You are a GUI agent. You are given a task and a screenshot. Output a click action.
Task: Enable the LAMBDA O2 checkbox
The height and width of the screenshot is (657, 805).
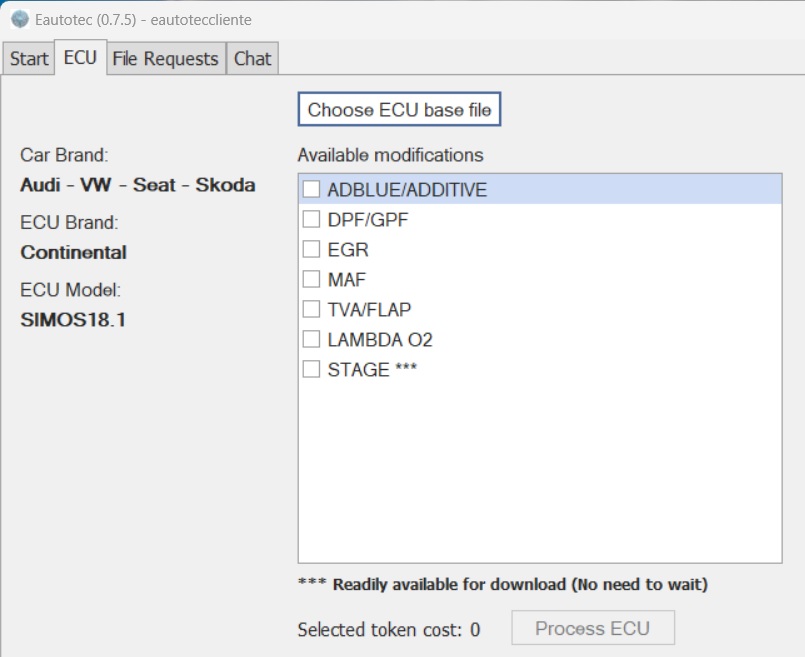(312, 339)
